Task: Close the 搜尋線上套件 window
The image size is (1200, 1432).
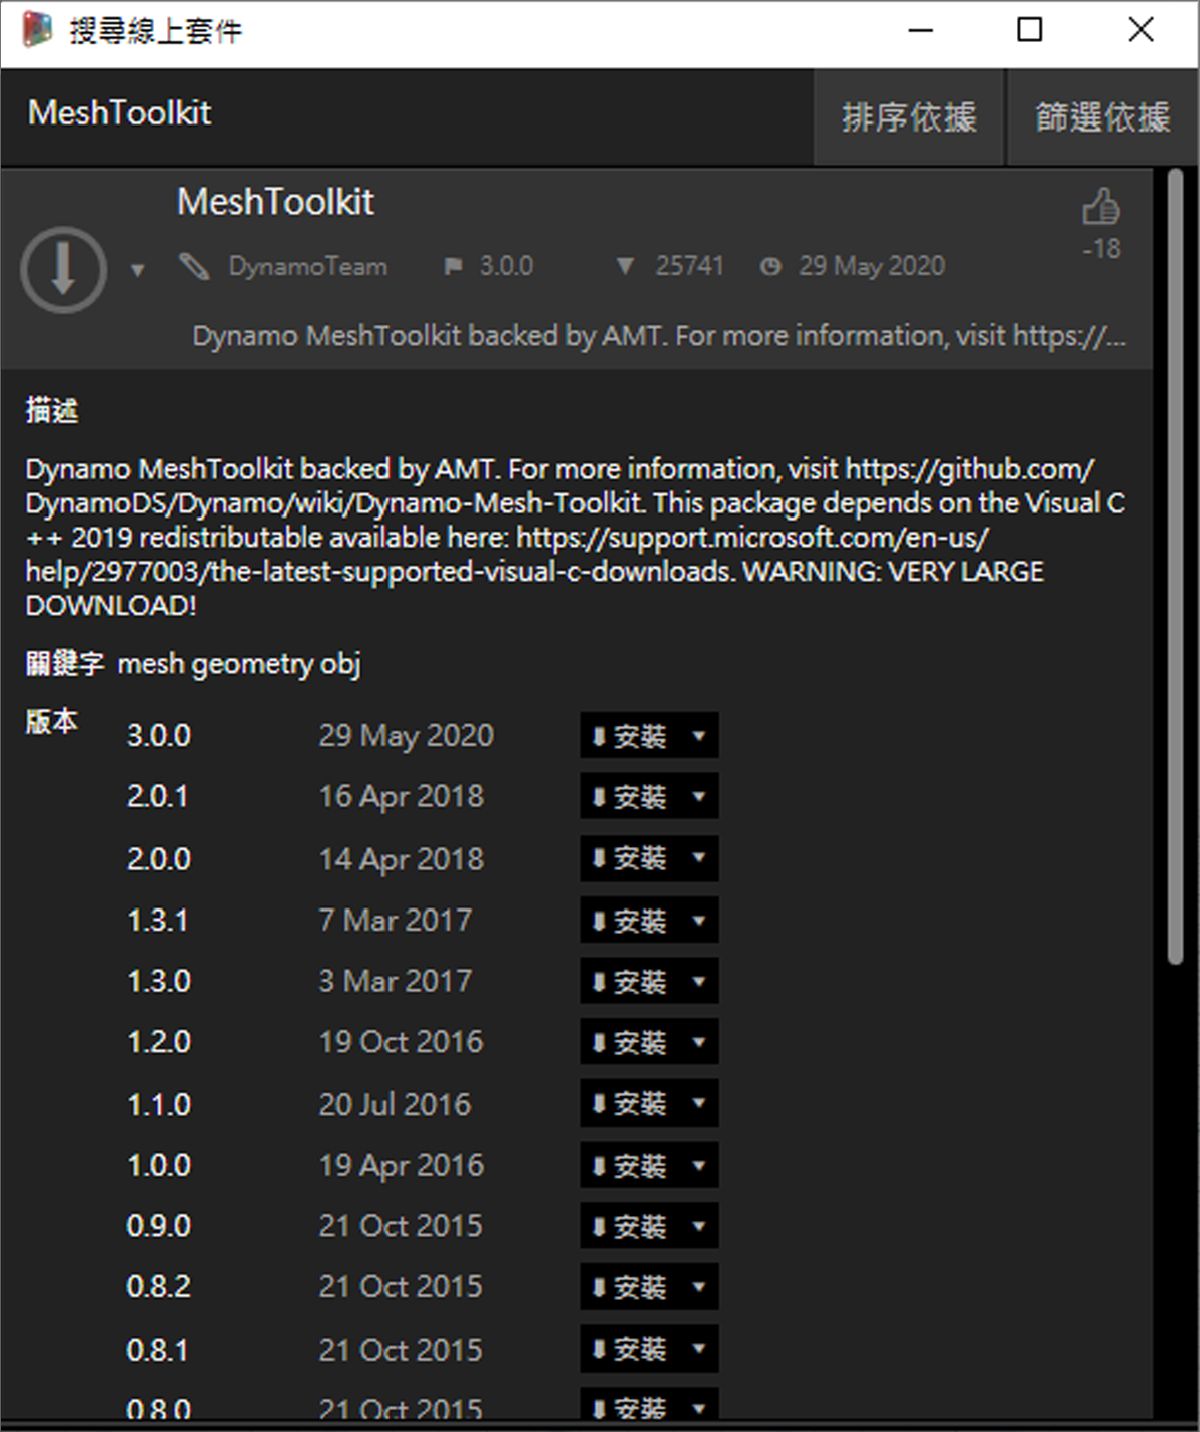Action: click(1140, 30)
